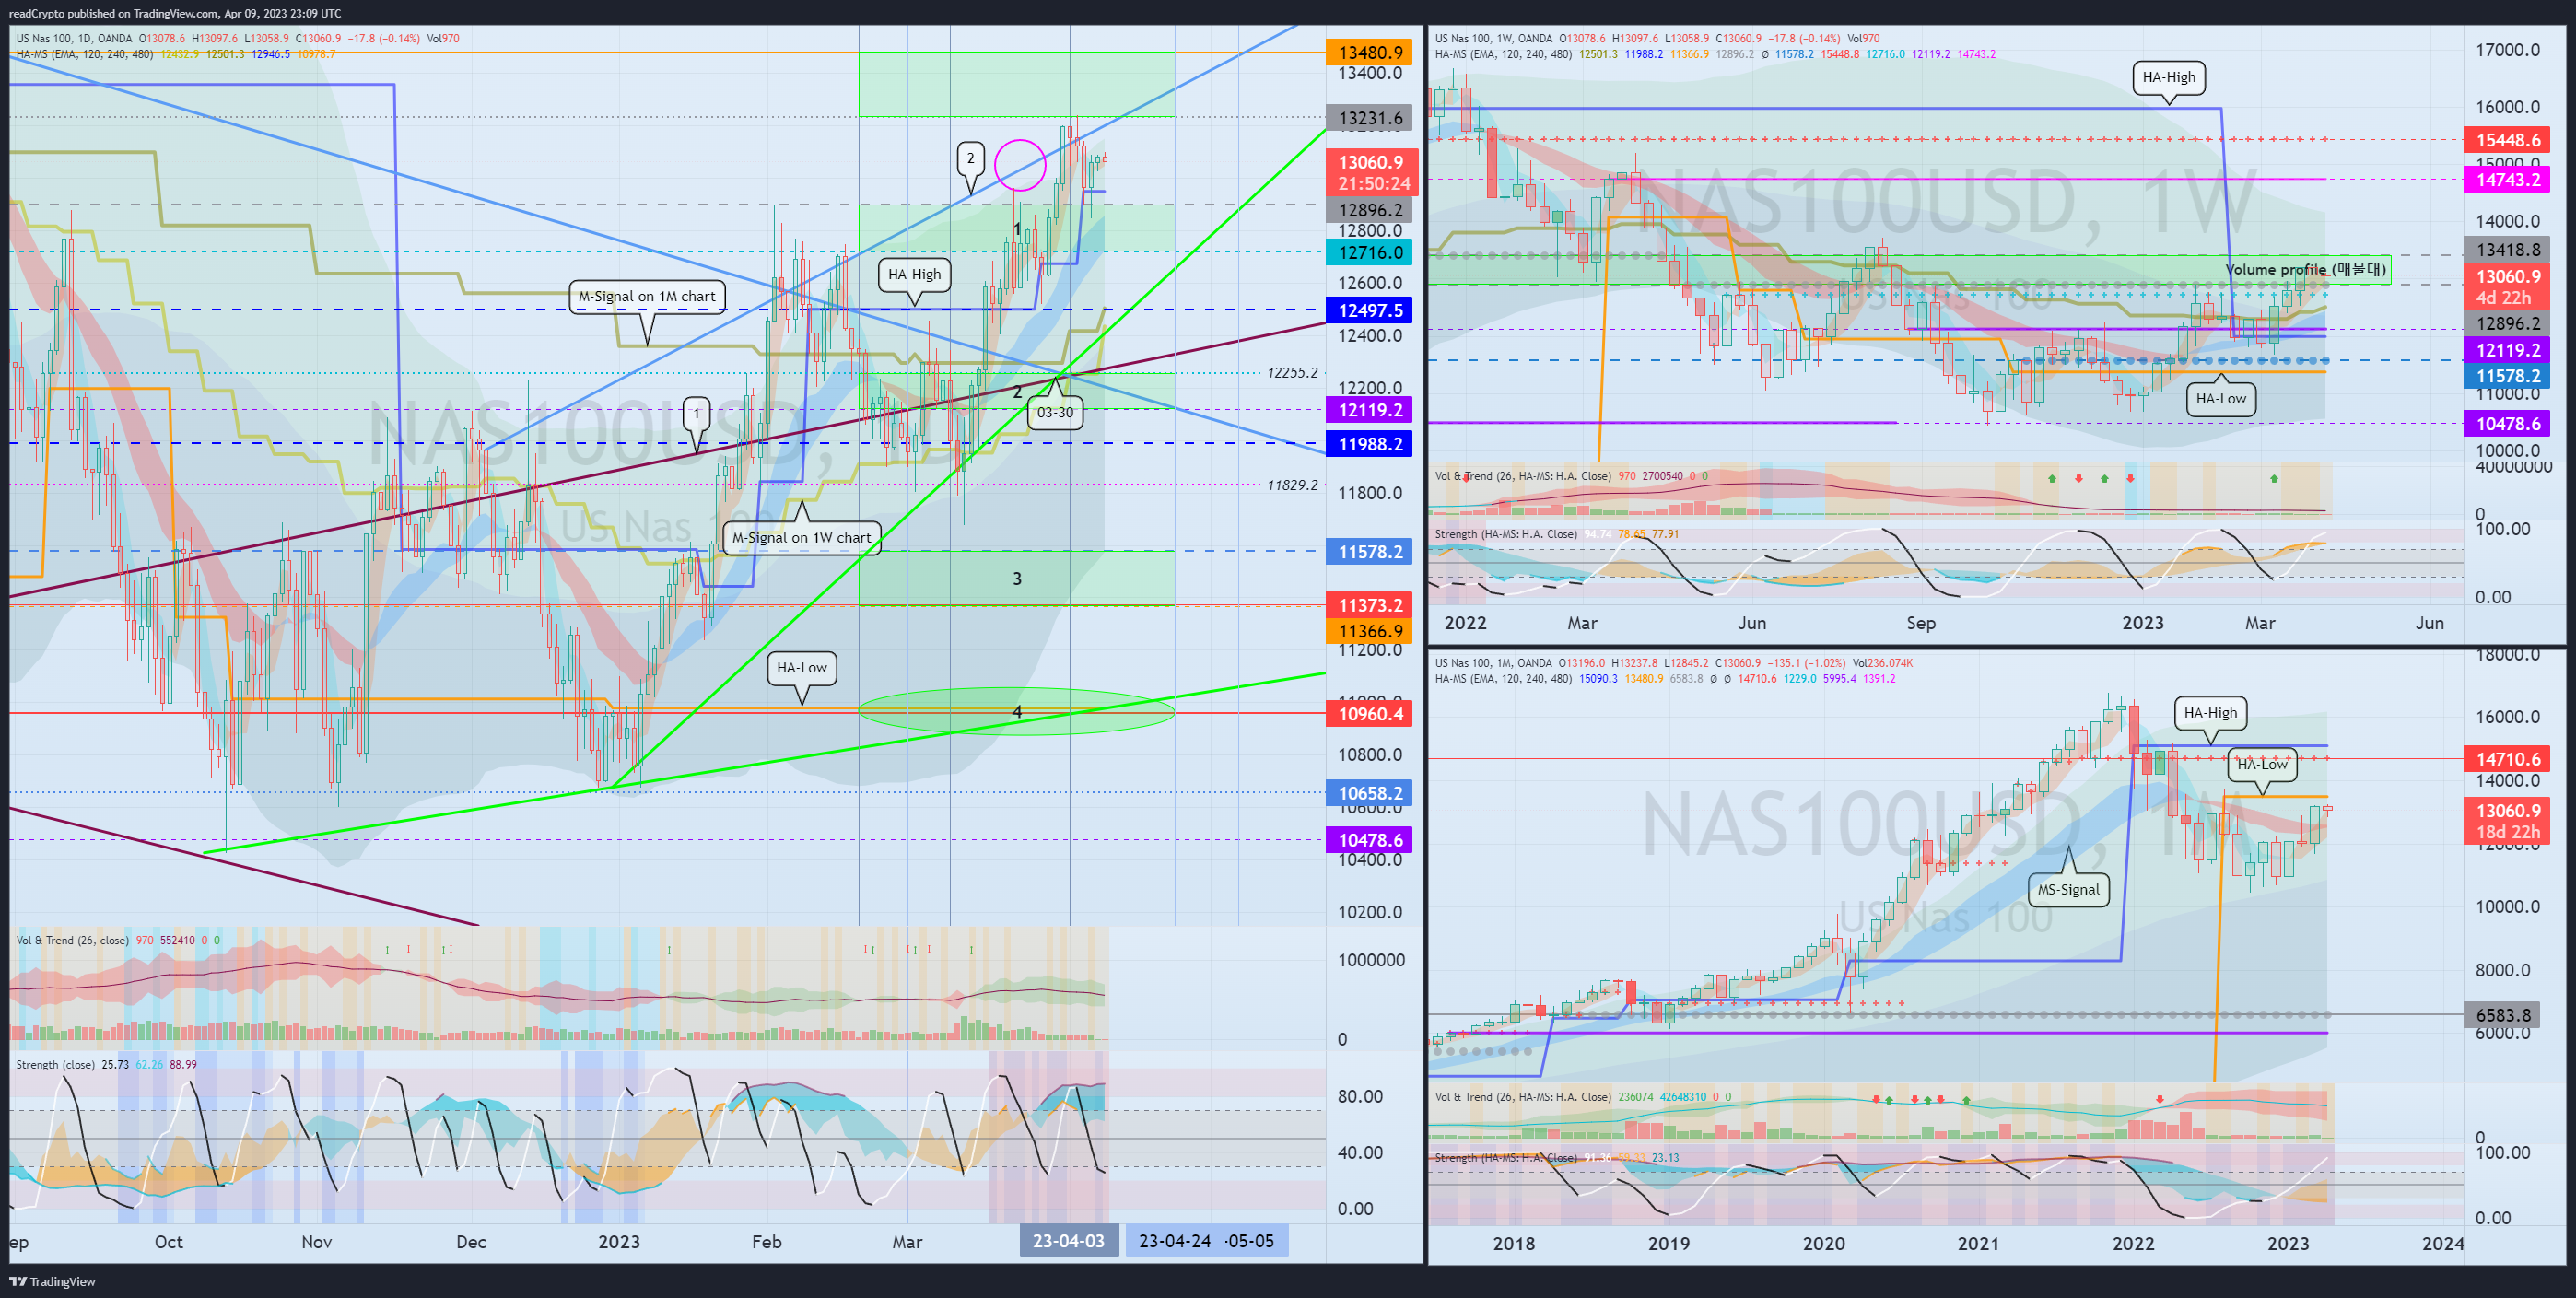2576x1298 pixels.
Task: Click '2024' on monthly chart time axis
Action: 2443,1243
